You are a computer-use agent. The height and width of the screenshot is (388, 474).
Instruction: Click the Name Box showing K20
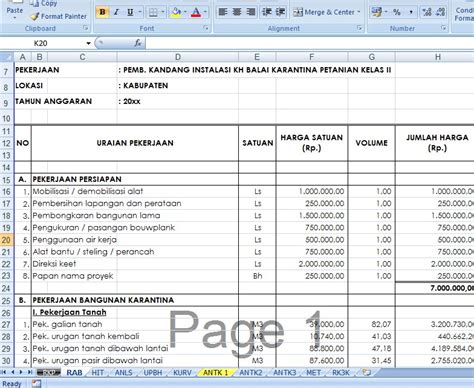point(42,43)
